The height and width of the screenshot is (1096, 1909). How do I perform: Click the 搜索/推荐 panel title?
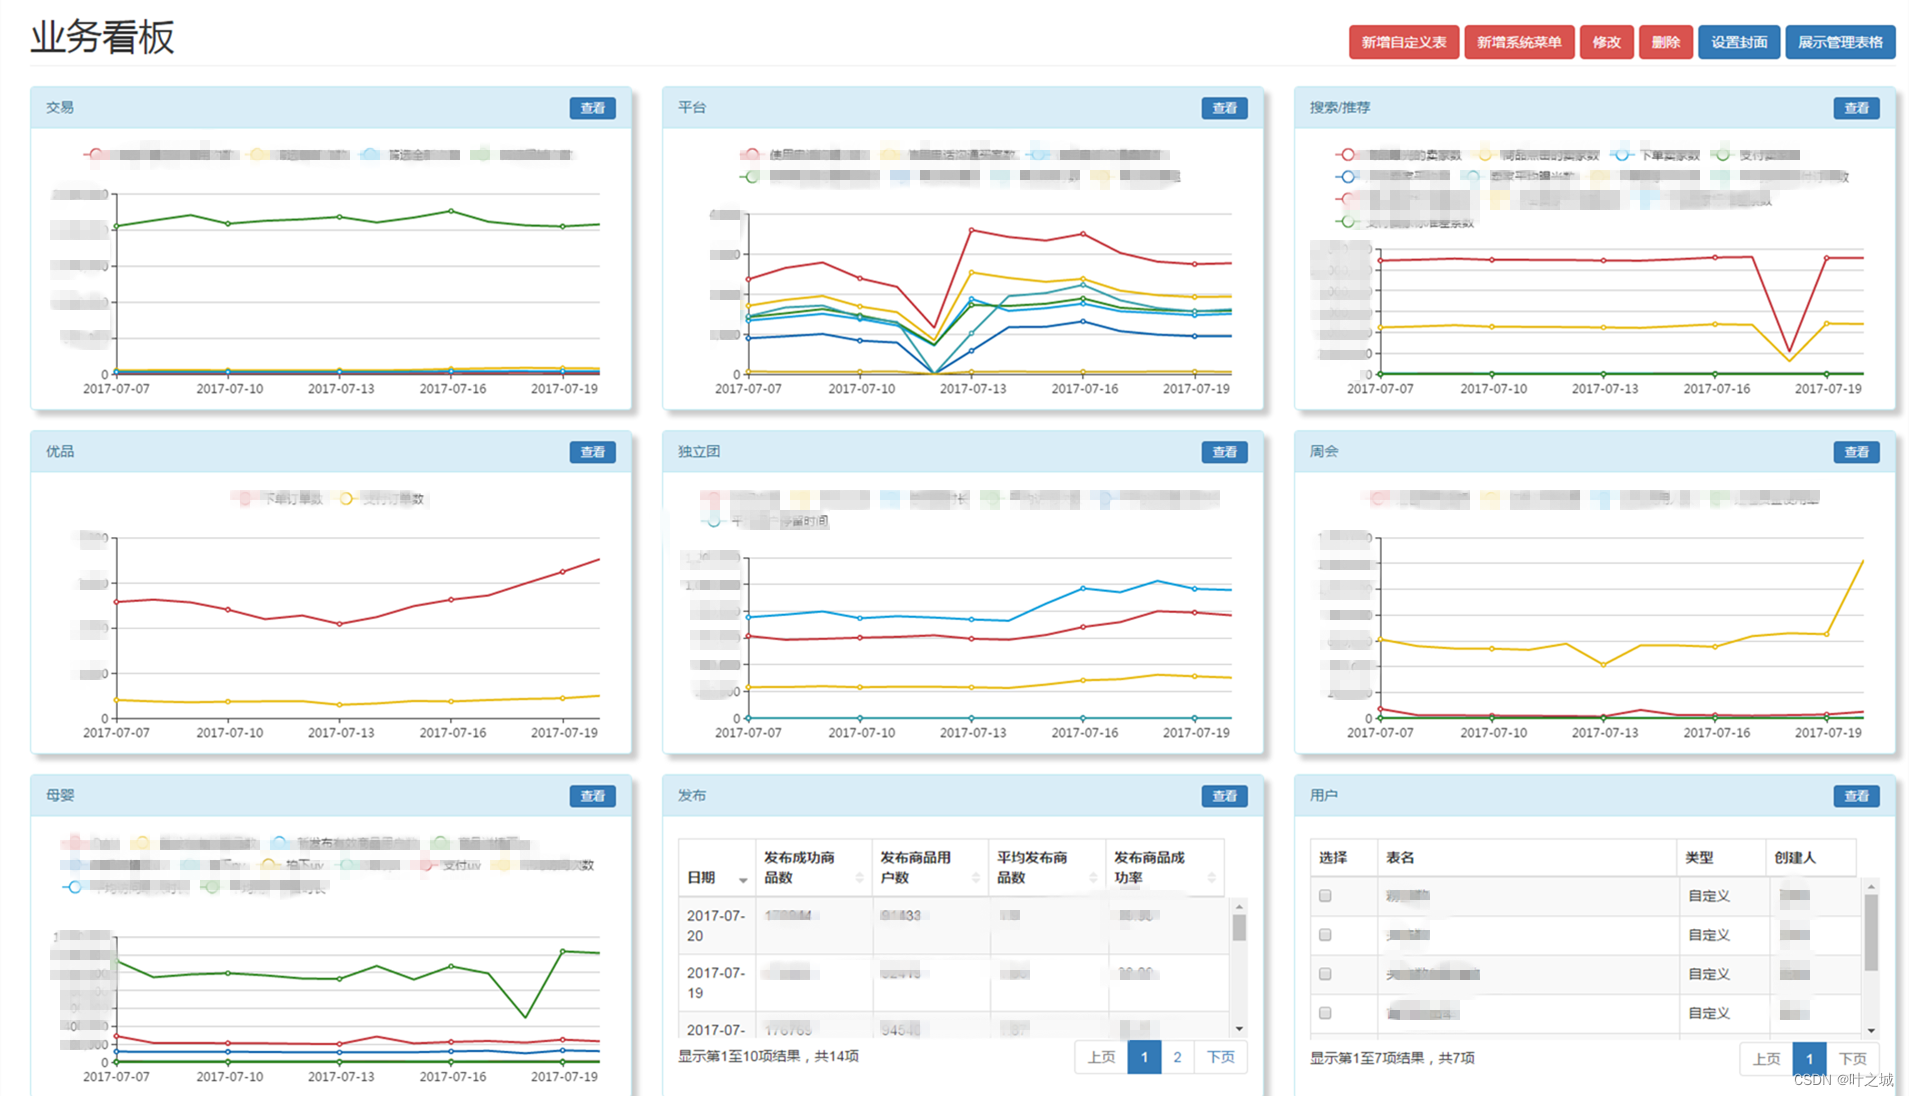tap(1340, 107)
